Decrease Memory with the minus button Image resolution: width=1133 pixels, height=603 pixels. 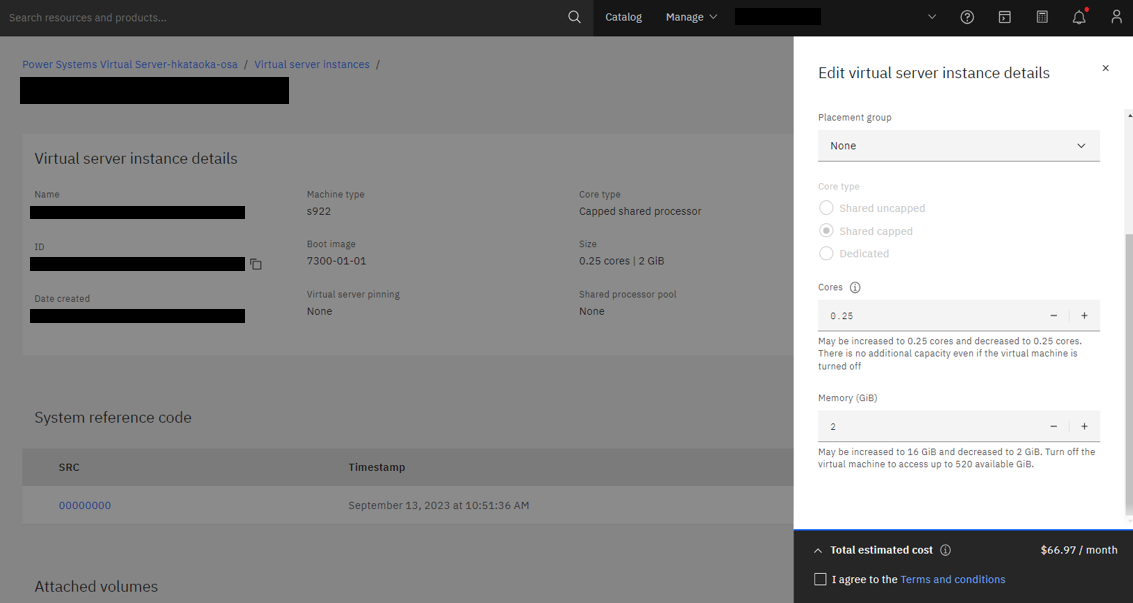(1054, 427)
